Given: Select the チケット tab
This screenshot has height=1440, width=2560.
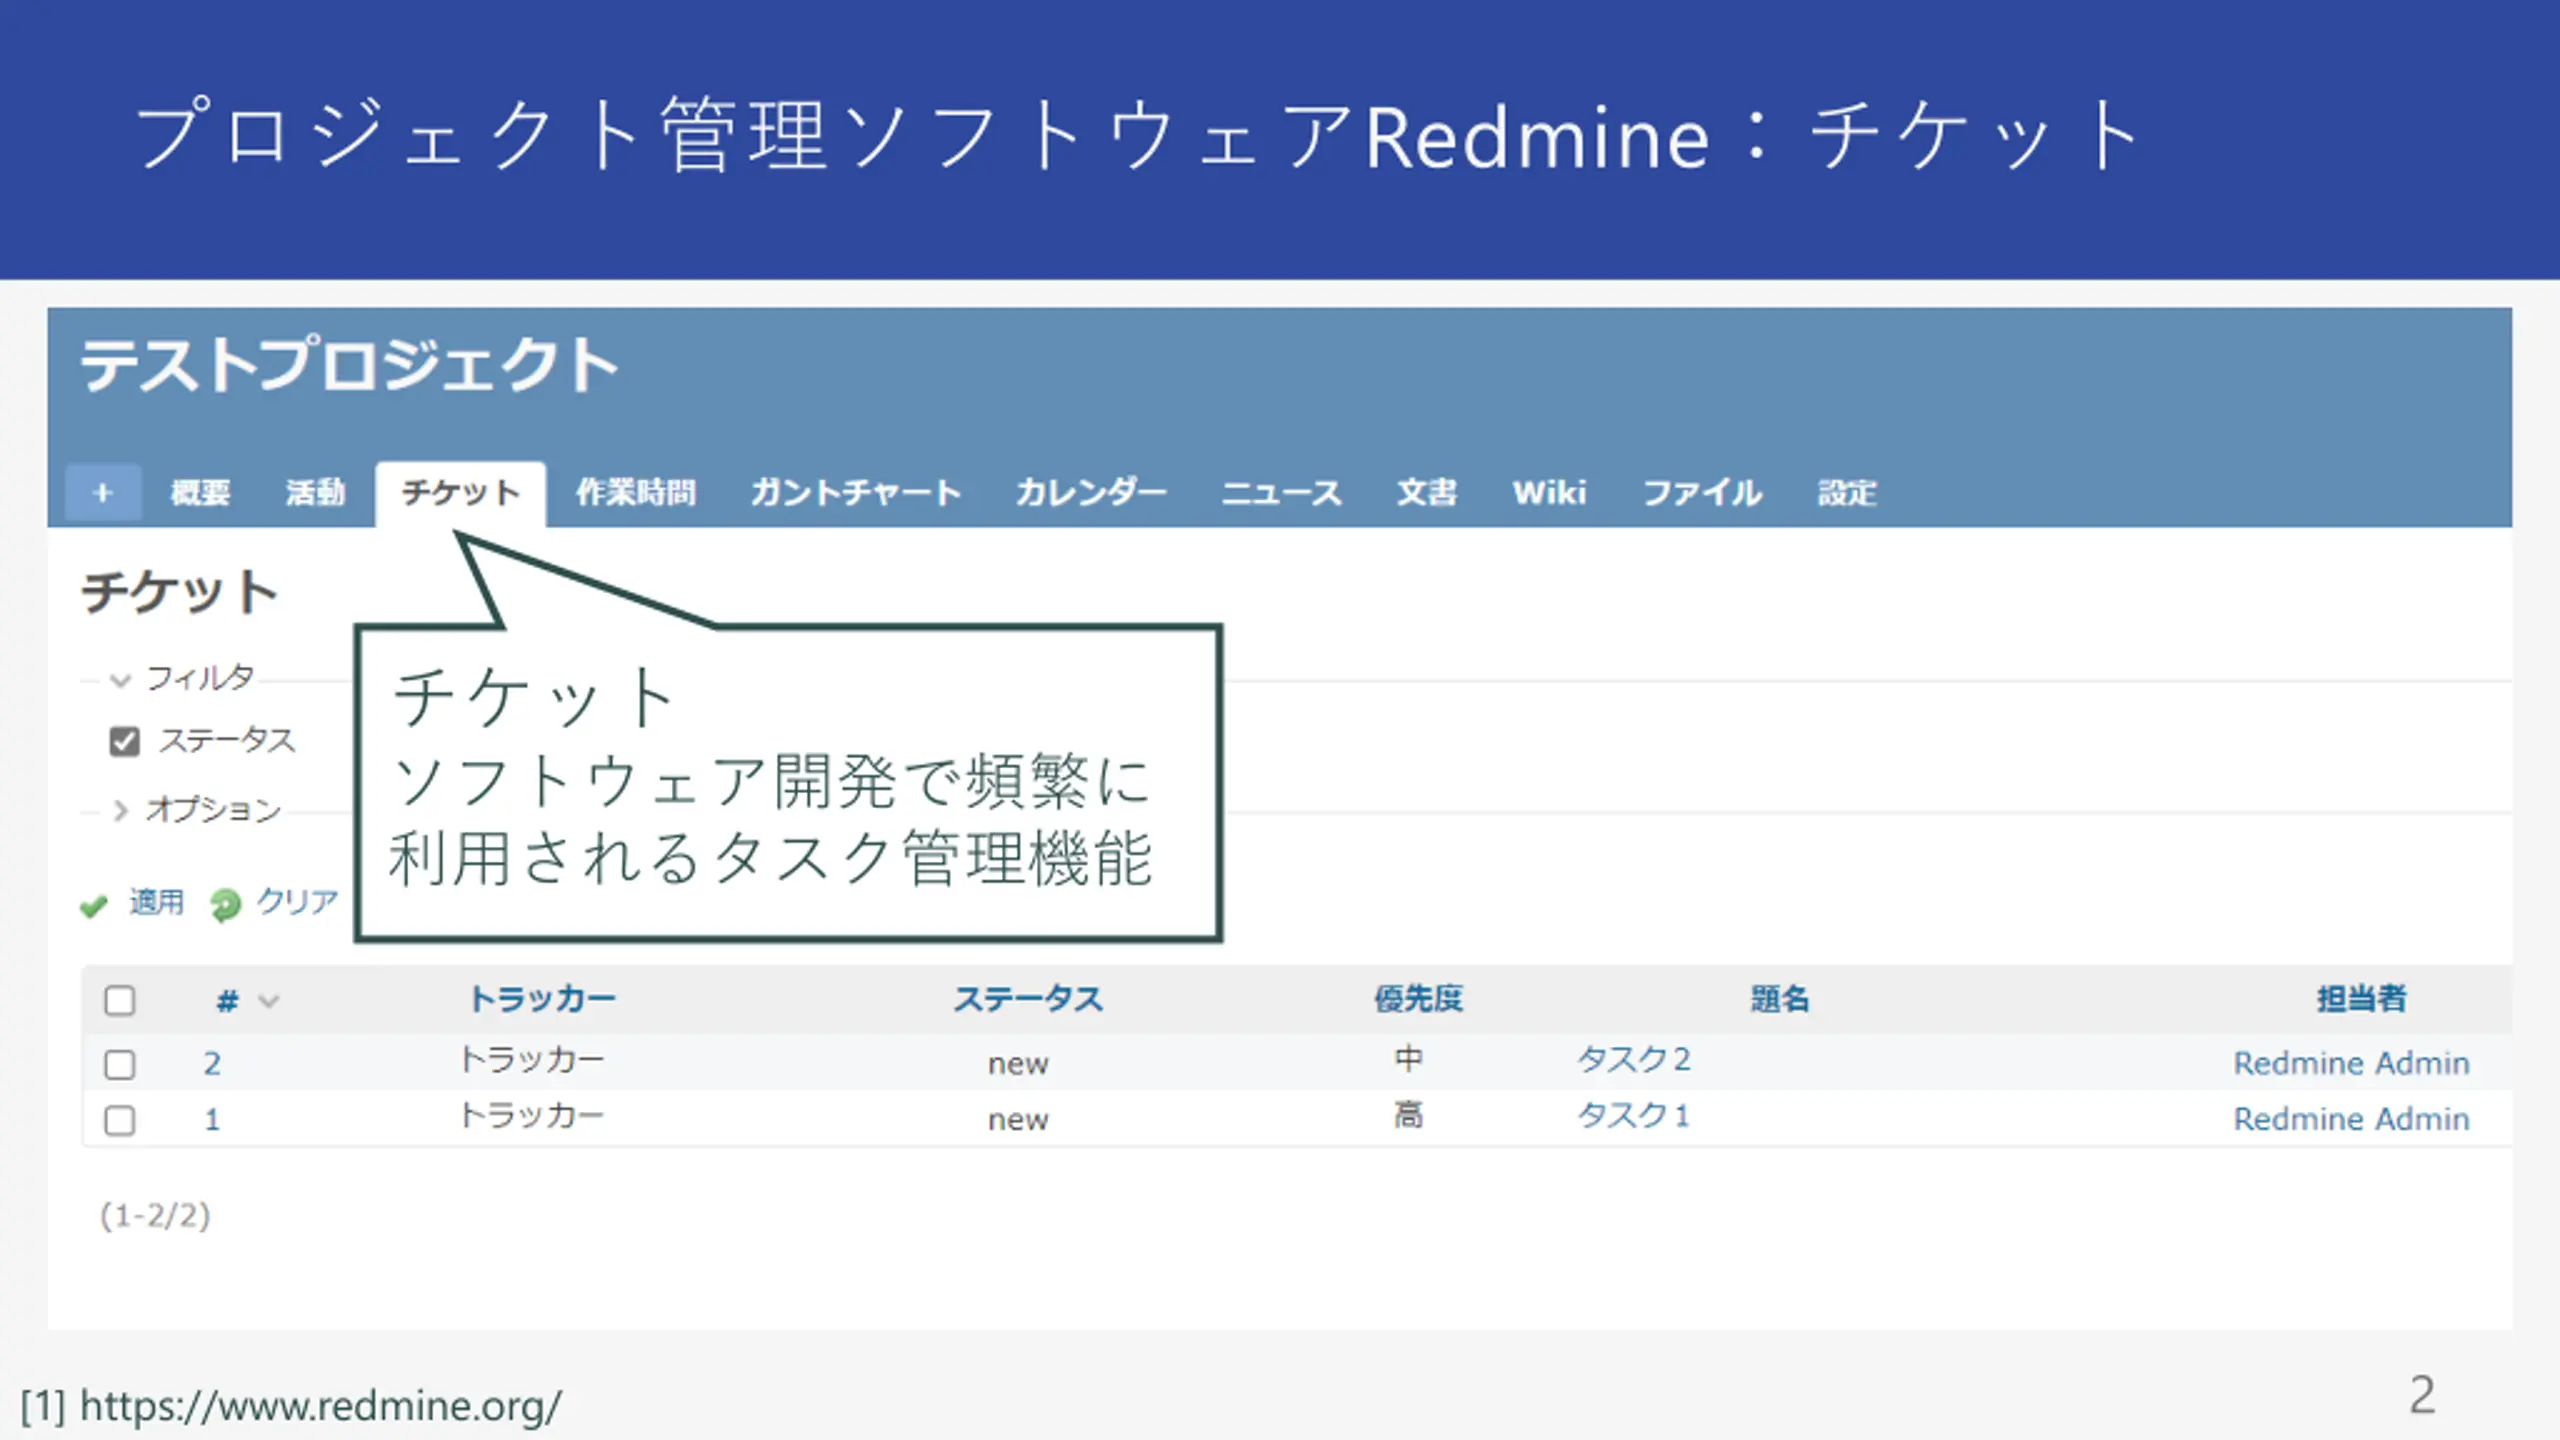Looking at the screenshot, I should pos(461,492).
